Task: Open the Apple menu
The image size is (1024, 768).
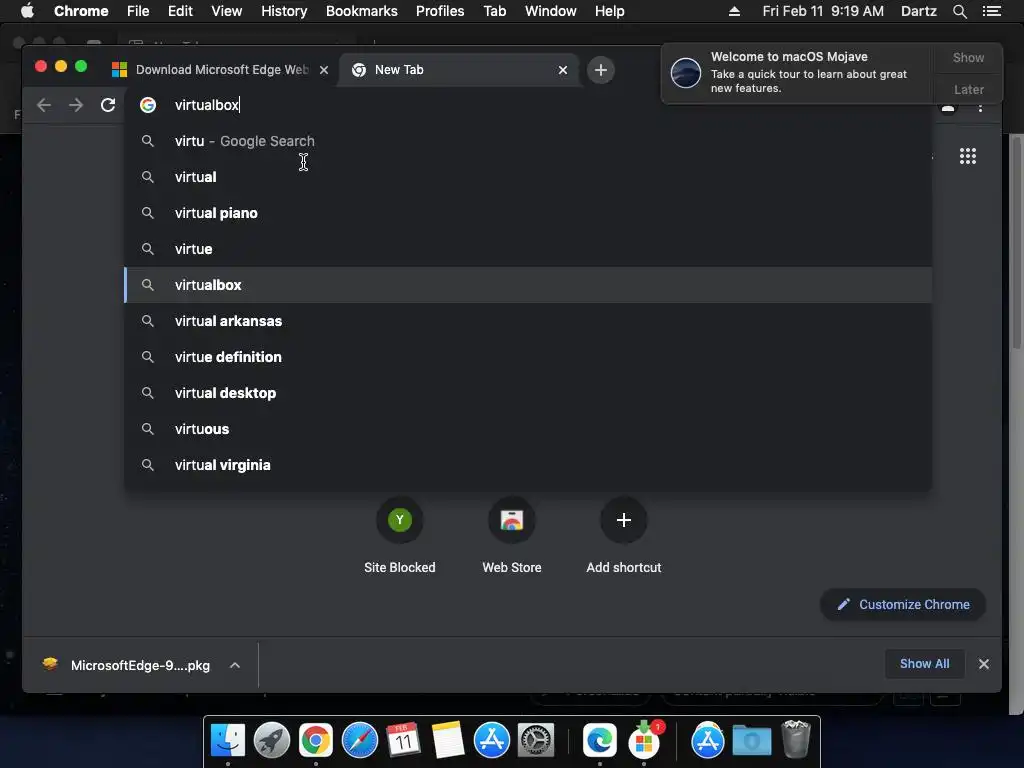Action: (27, 11)
